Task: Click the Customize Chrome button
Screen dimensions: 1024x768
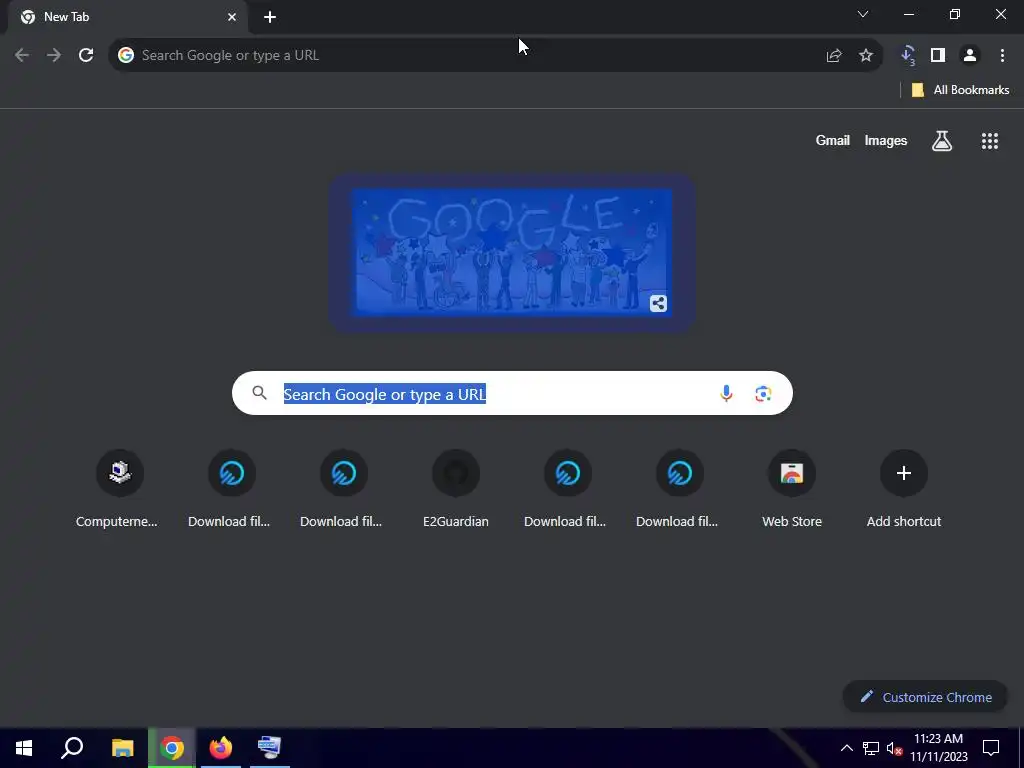Action: click(925, 697)
